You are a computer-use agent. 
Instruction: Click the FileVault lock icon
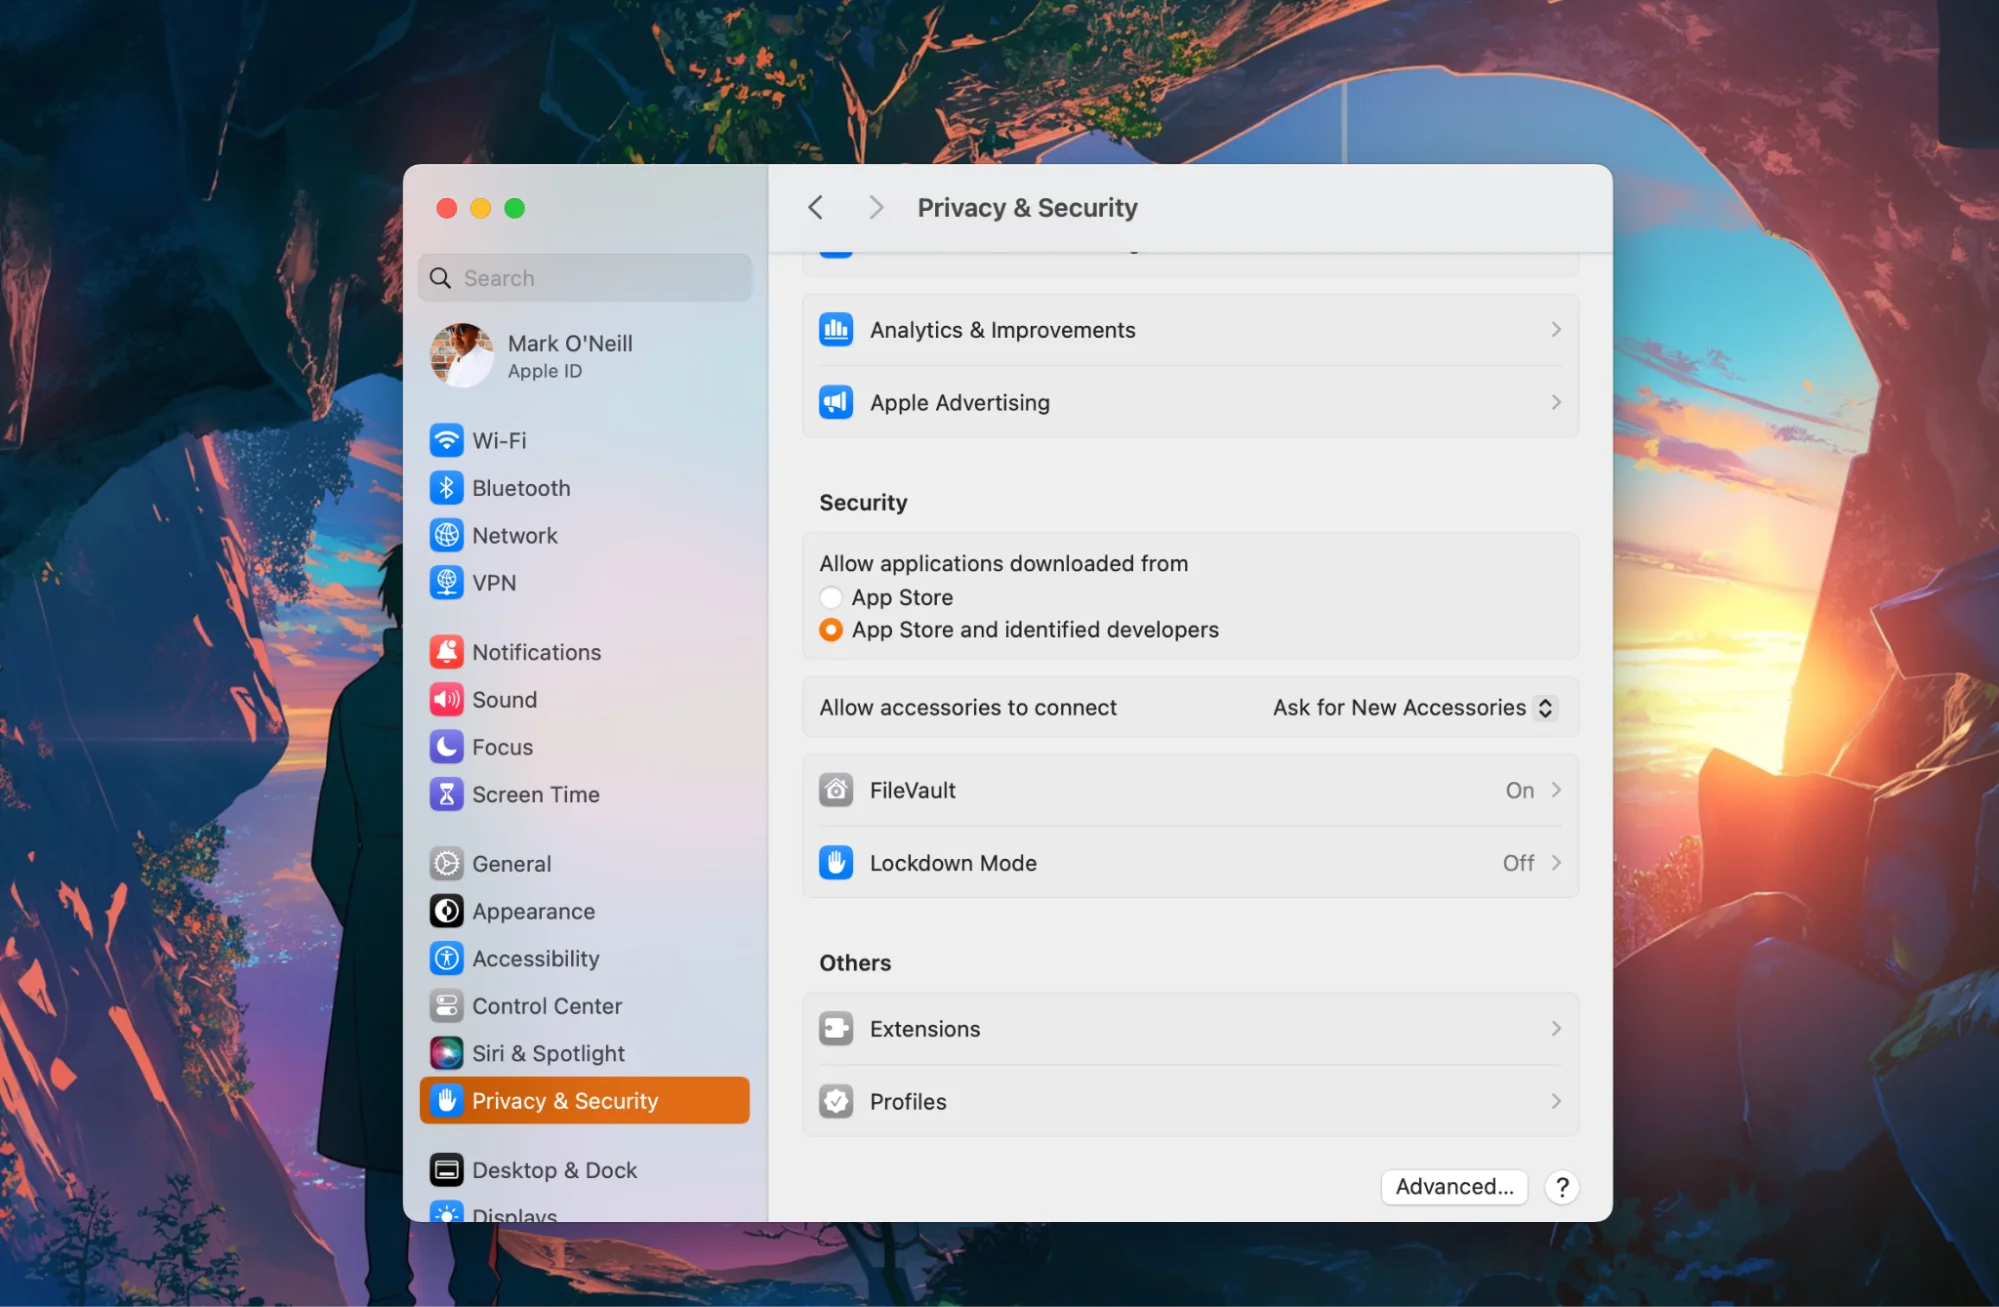[x=837, y=789]
